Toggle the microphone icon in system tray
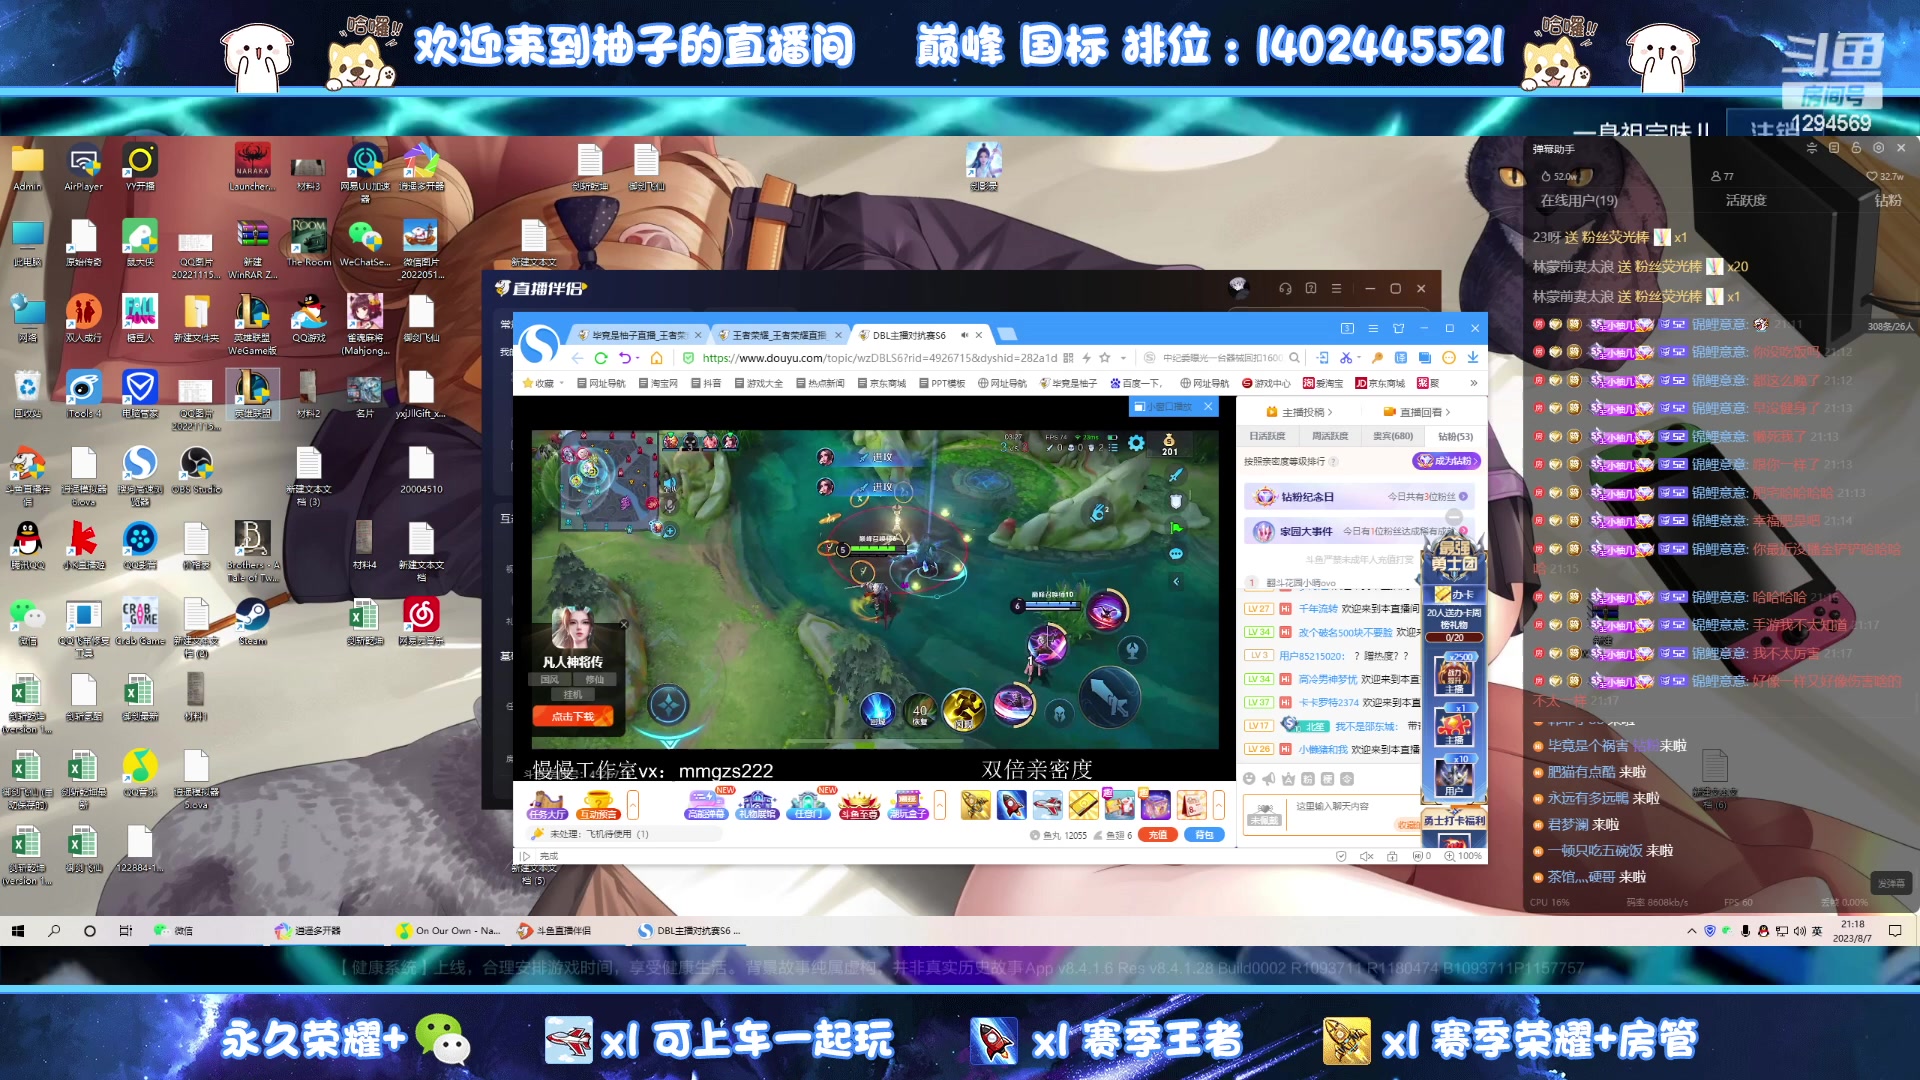The height and width of the screenshot is (1080, 1920). (1746, 930)
